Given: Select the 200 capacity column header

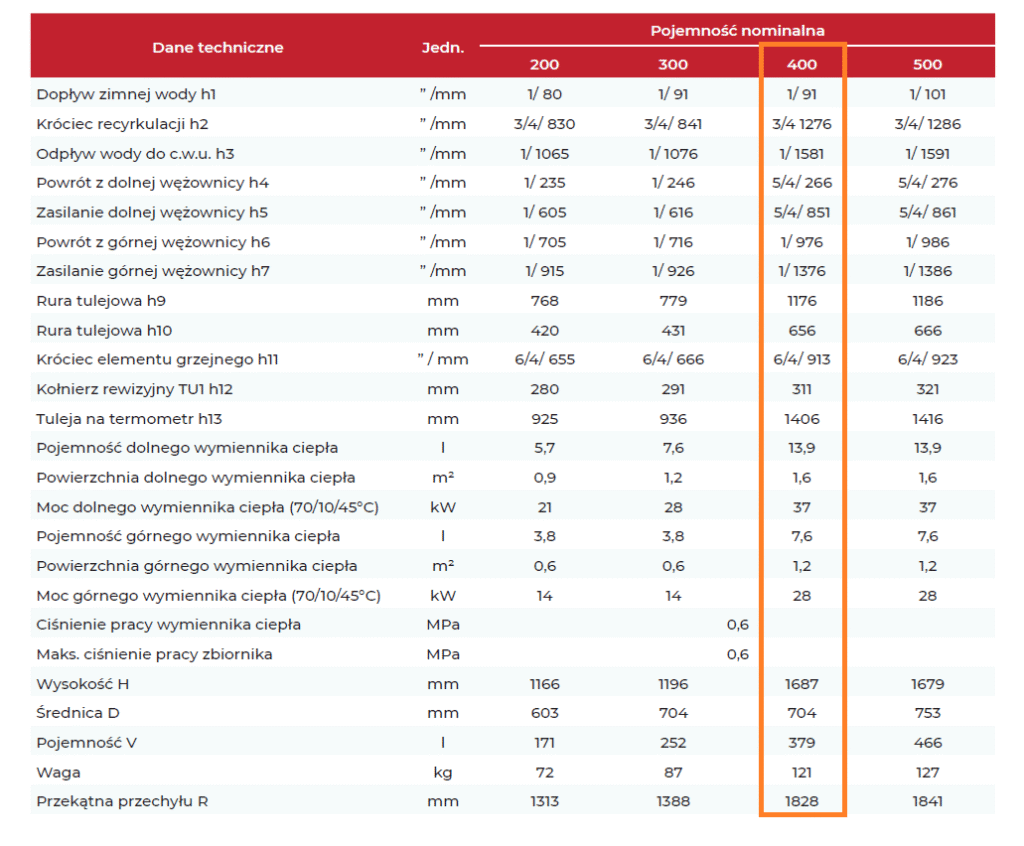Looking at the screenshot, I should click(544, 64).
